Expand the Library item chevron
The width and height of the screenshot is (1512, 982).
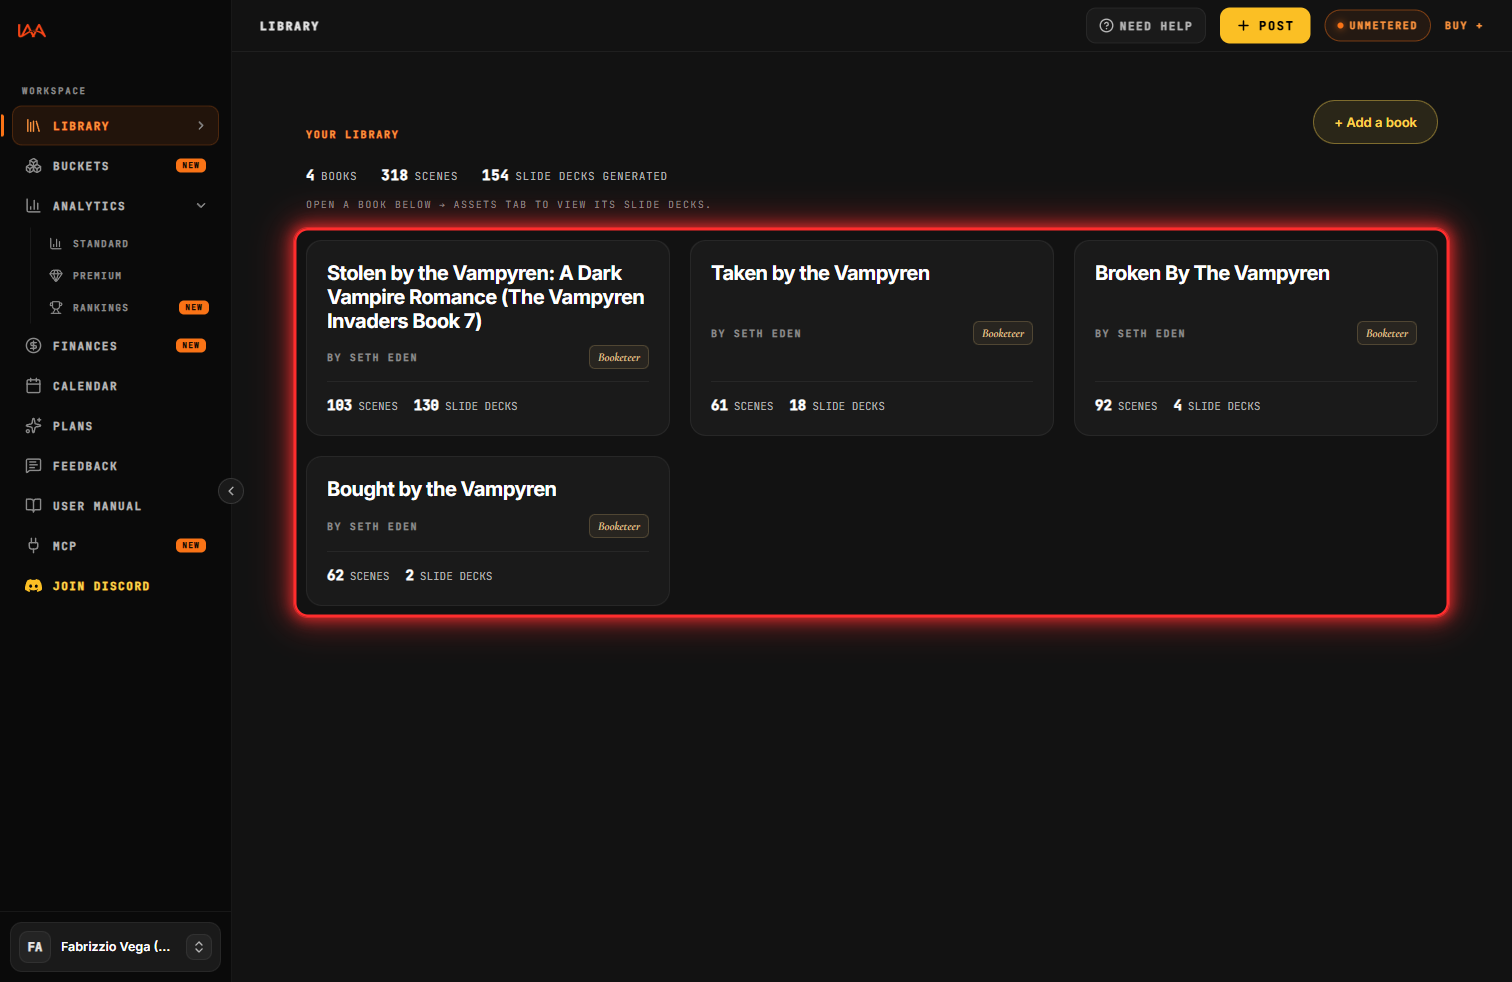[x=201, y=126]
